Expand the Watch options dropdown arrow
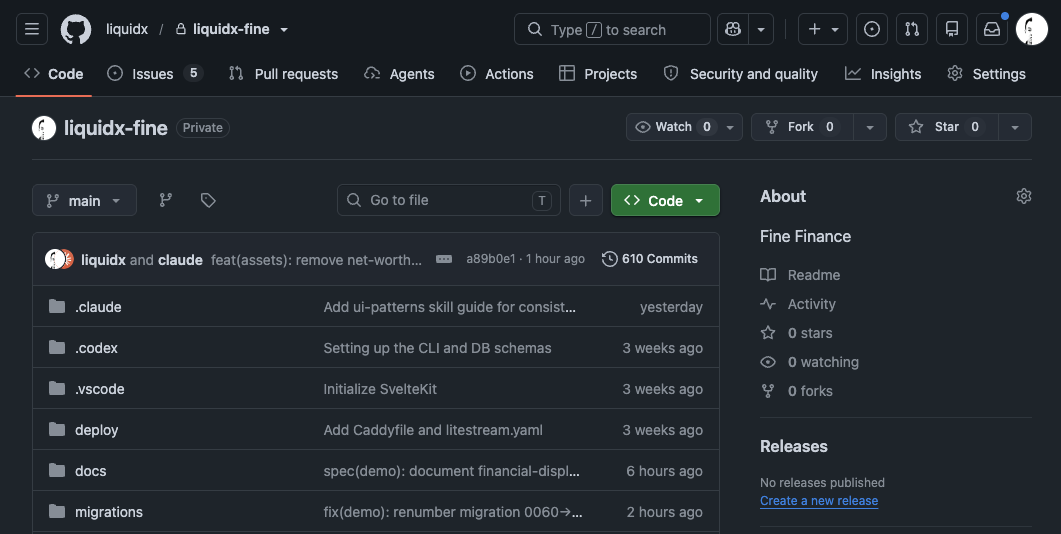1061x534 pixels. (x=730, y=127)
